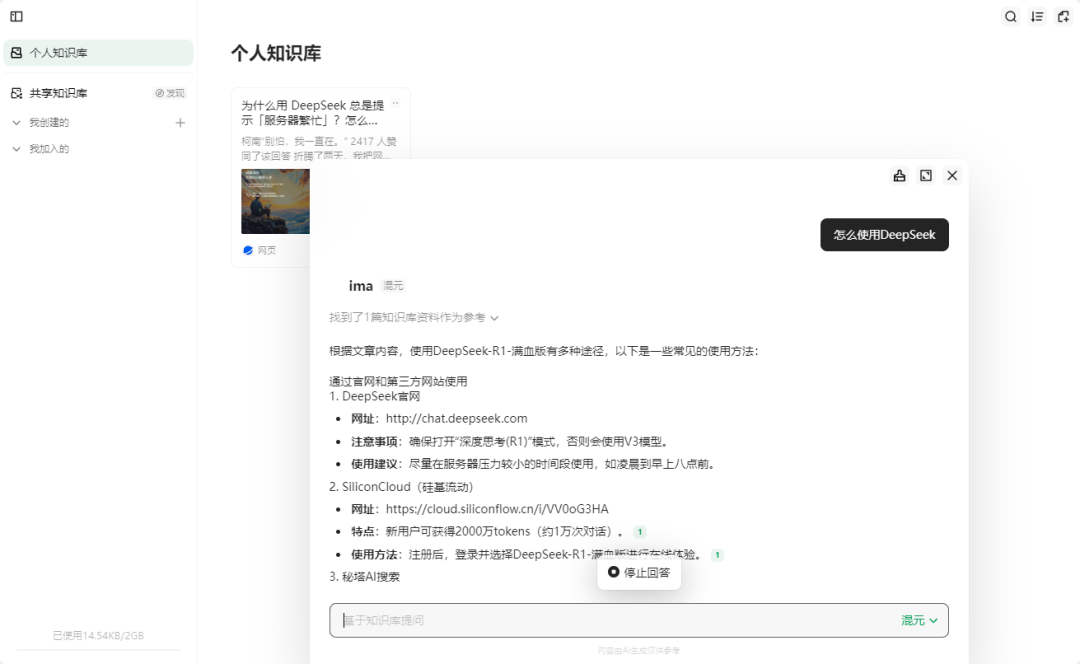Click the 1. DeepSeek官网 heading

pos(375,396)
